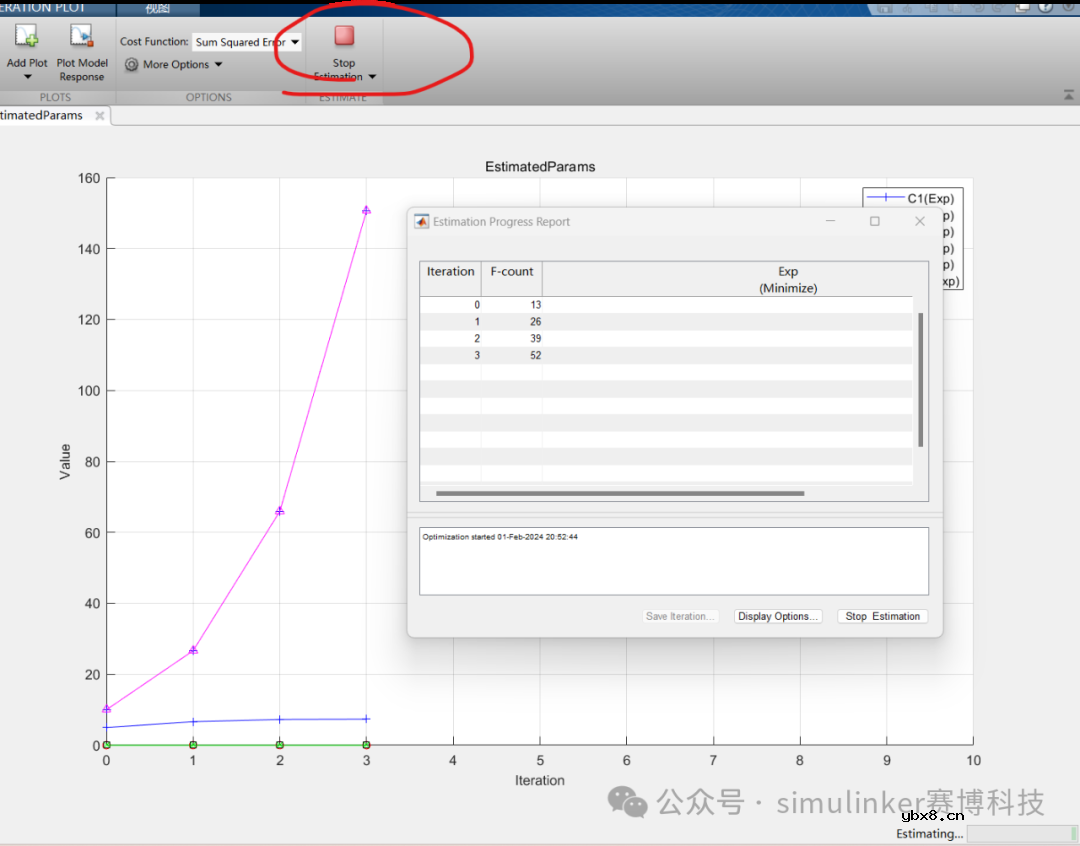Collapse the ribbon with the minimize arrow
1080x846 pixels.
pos(1068,94)
